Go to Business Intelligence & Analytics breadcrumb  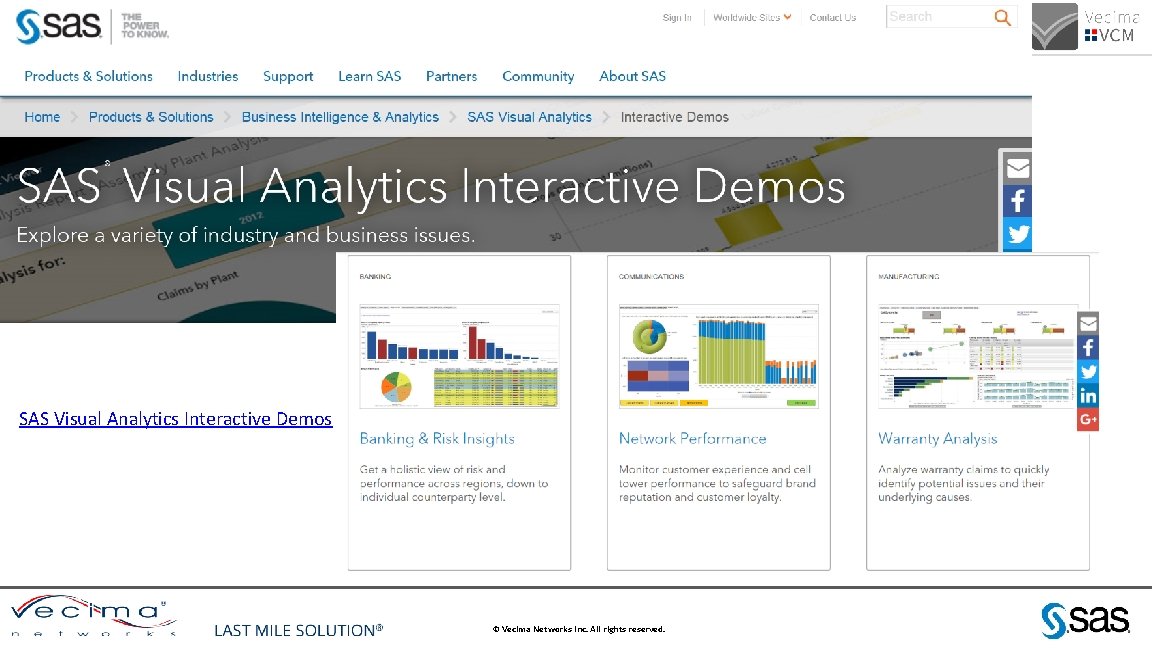[x=340, y=117]
